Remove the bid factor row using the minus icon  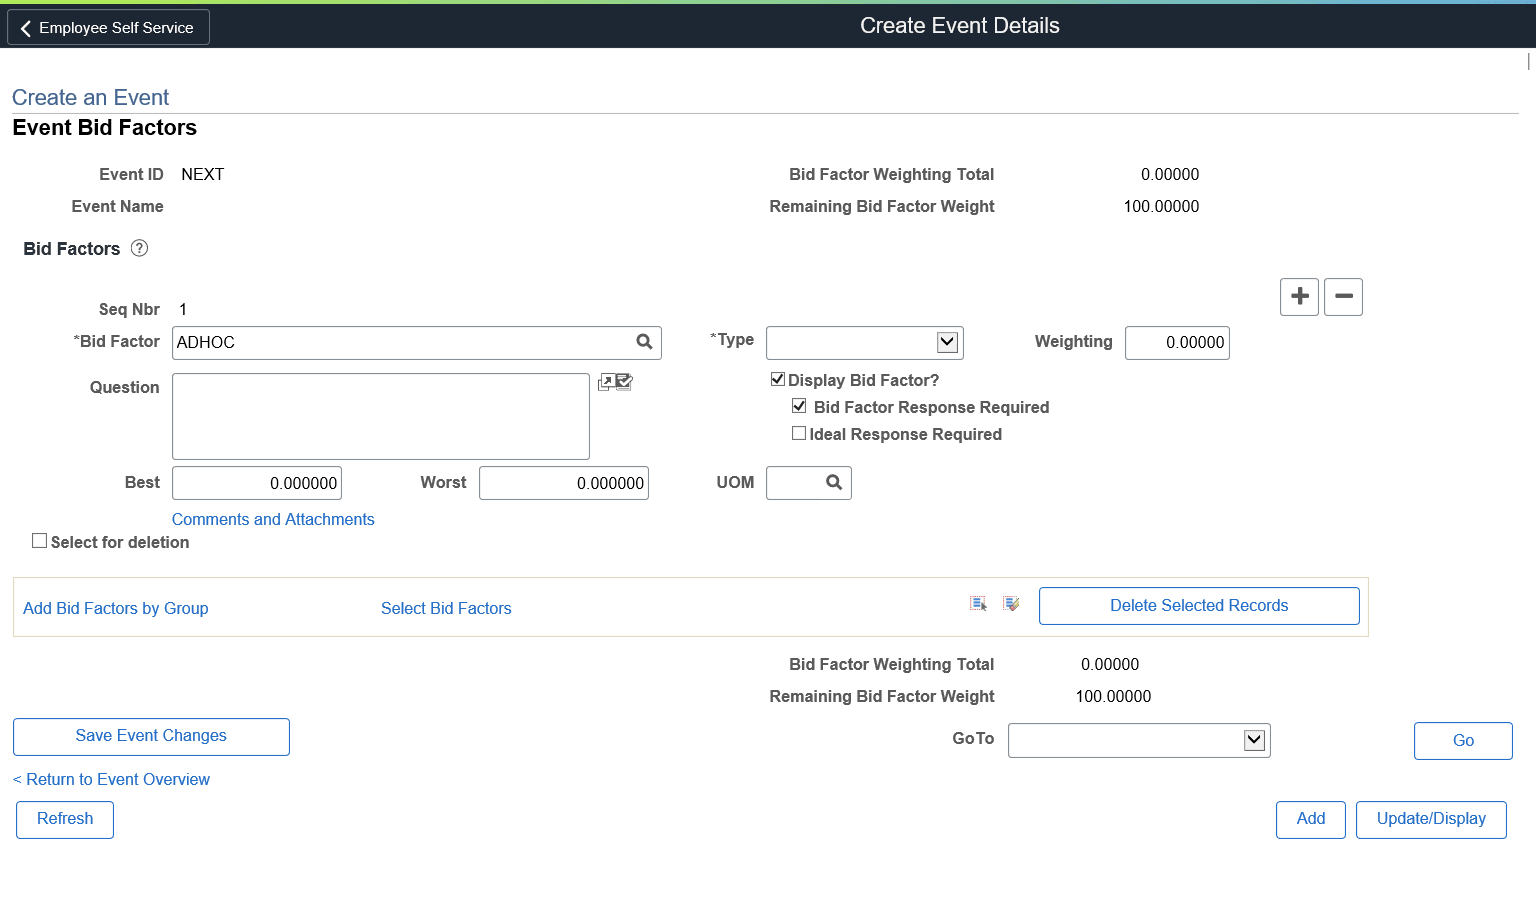pyautogui.click(x=1343, y=296)
